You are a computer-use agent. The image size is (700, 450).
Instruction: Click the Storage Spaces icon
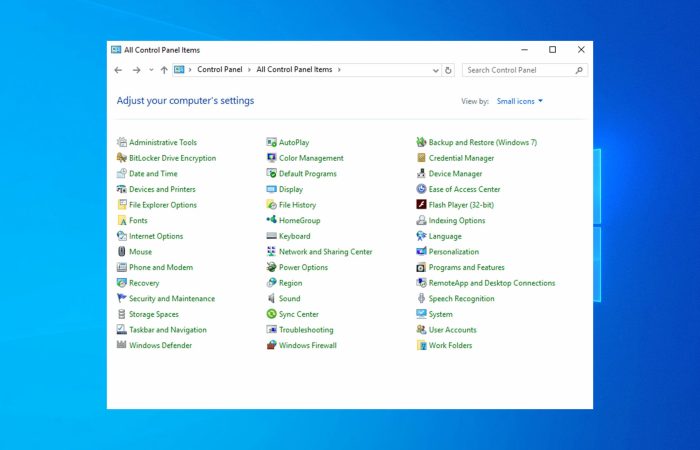click(x=121, y=314)
